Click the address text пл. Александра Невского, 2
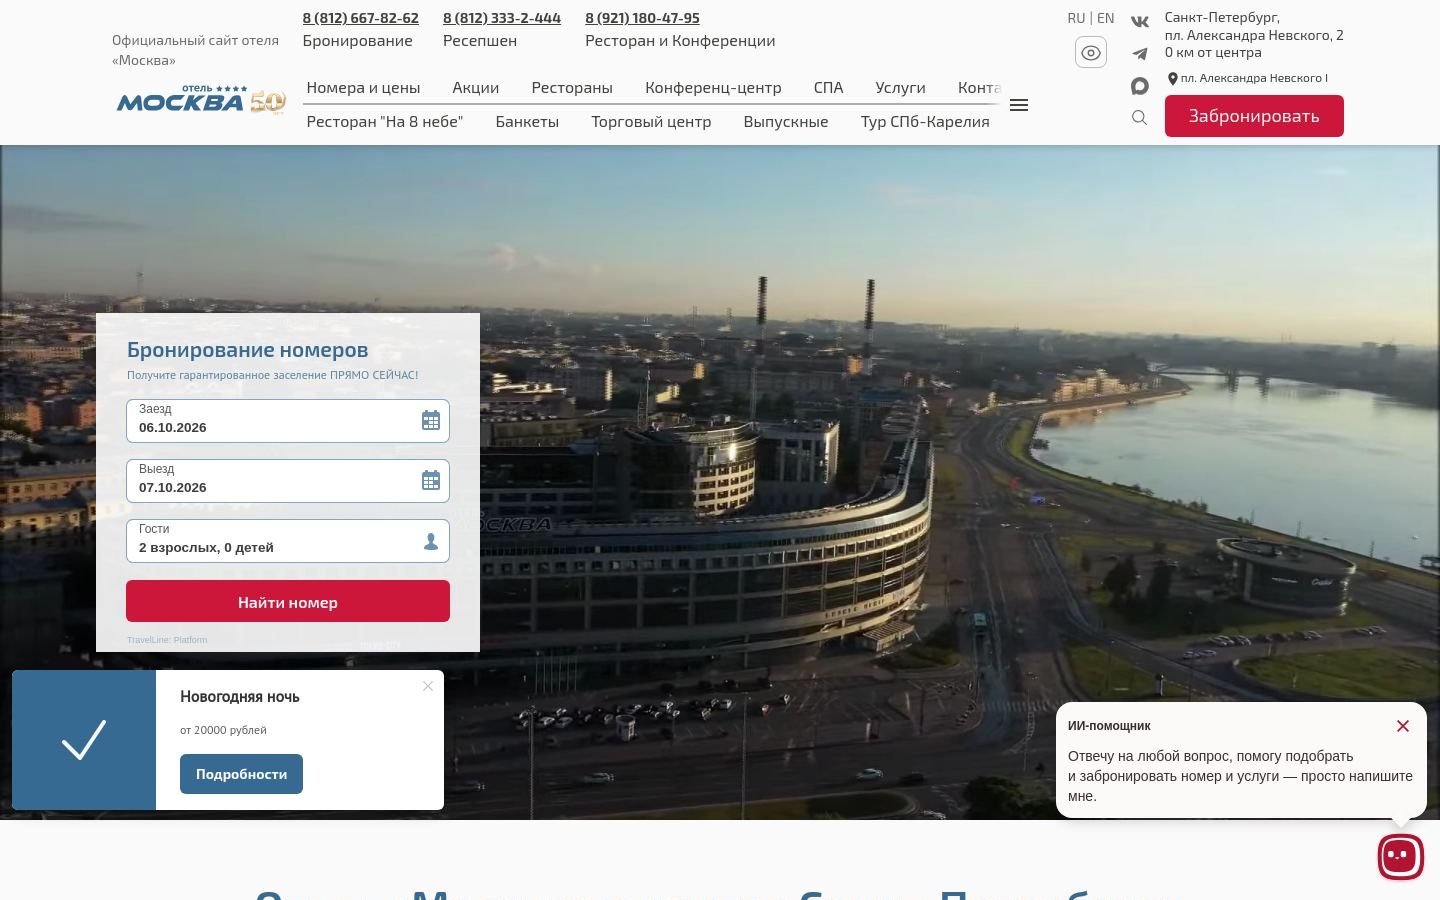The width and height of the screenshot is (1440, 900). click(1254, 35)
